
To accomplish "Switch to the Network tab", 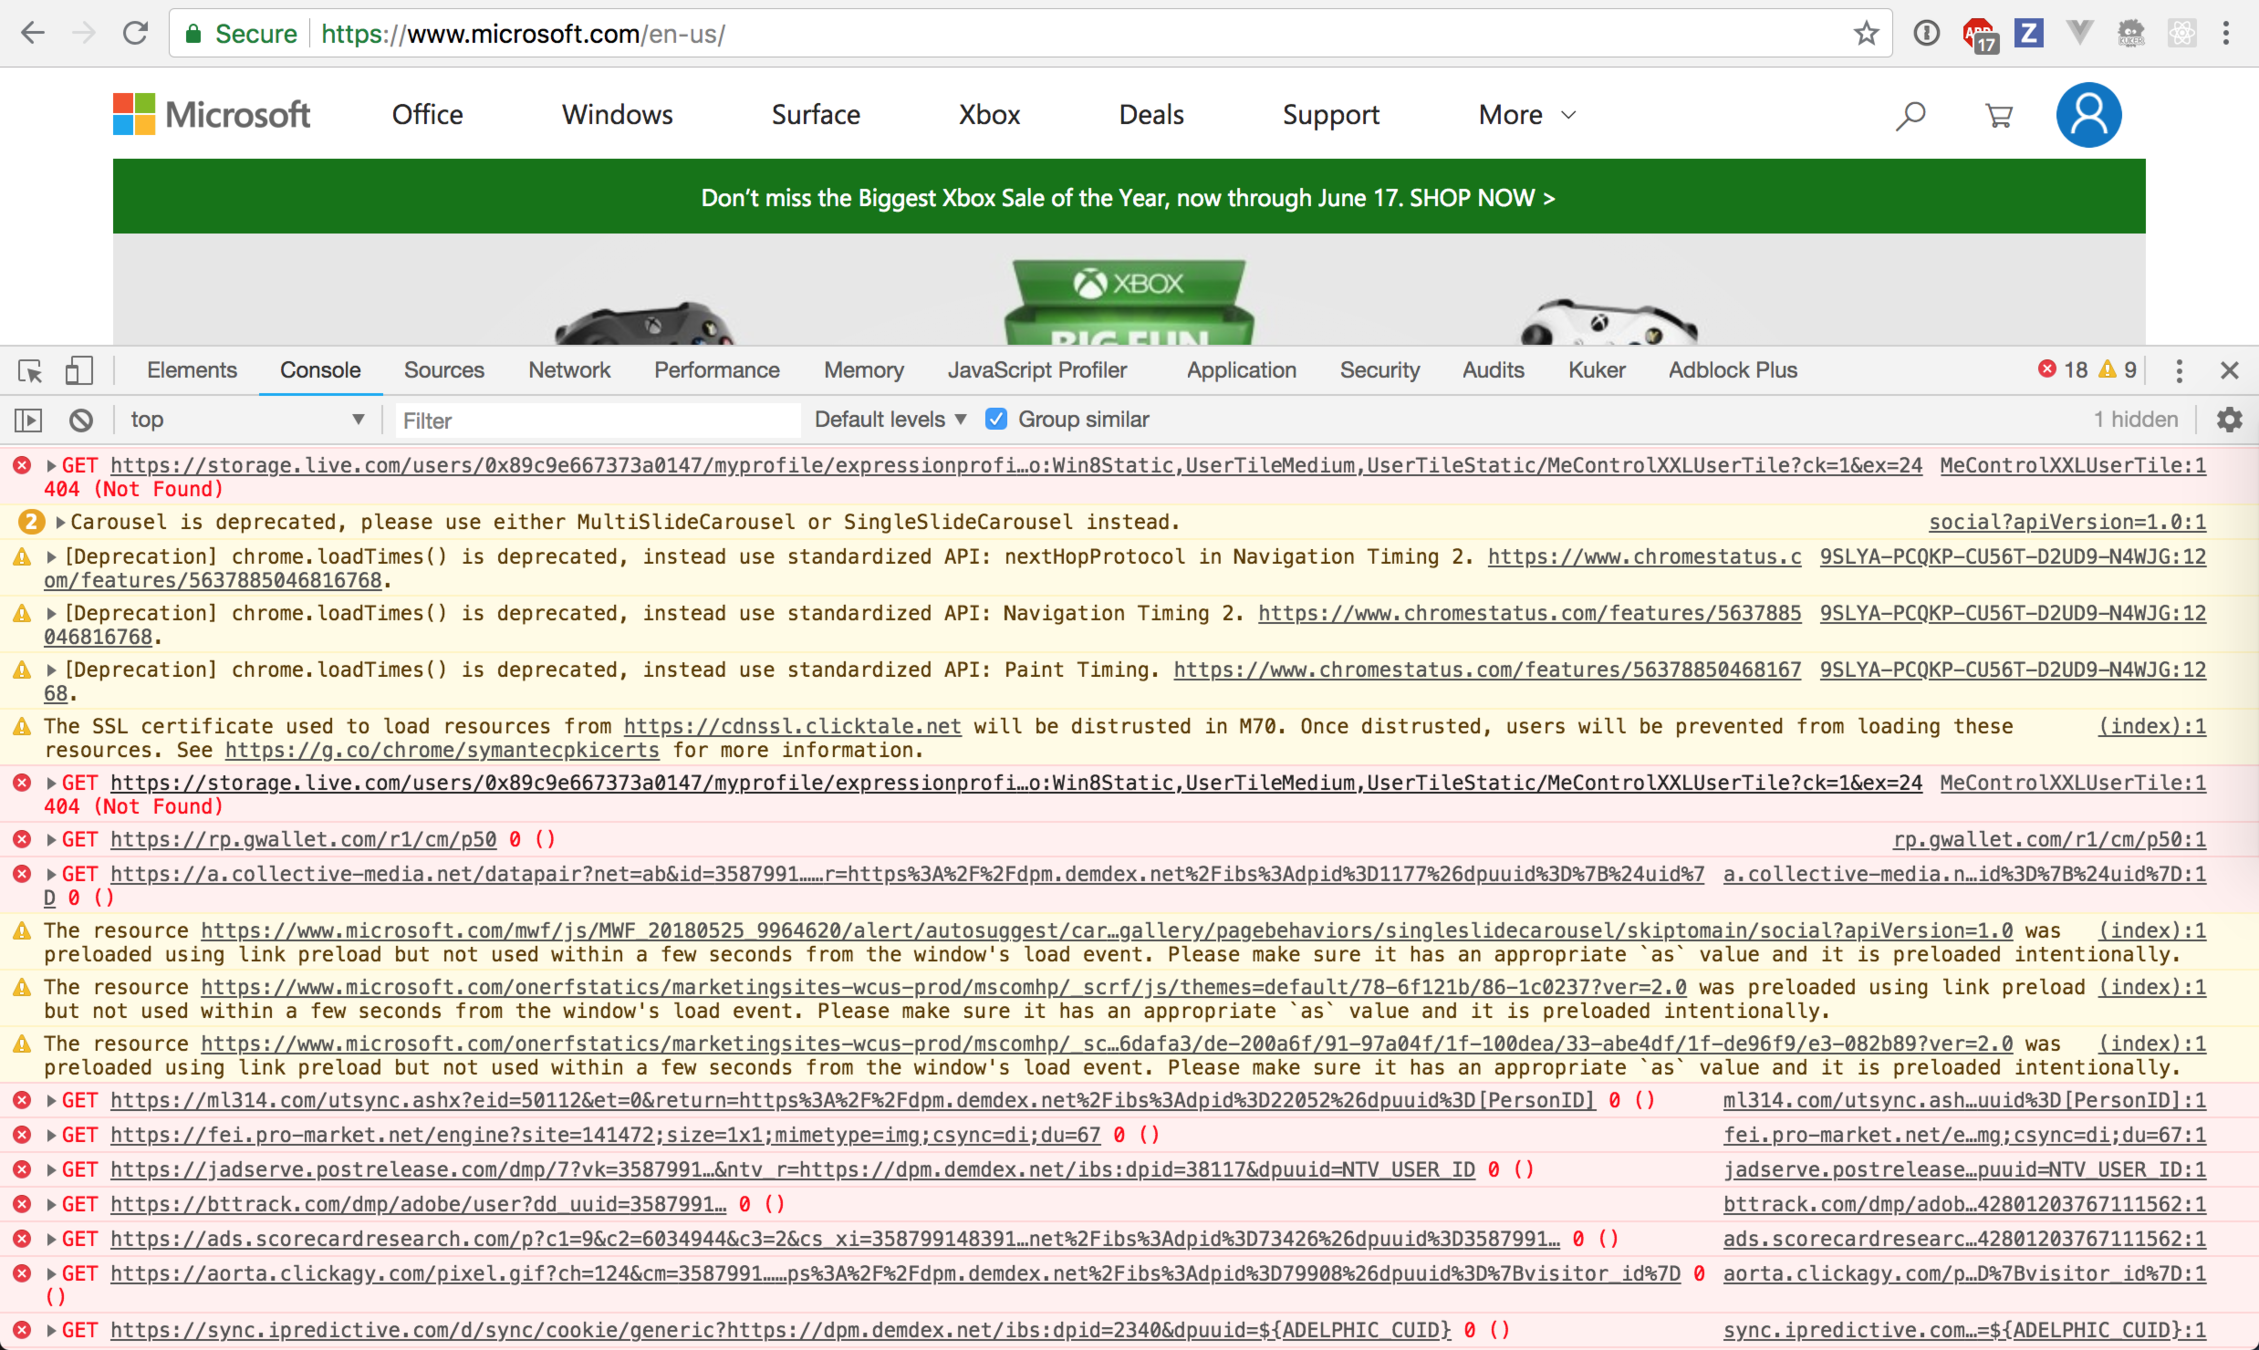I will pos(569,371).
